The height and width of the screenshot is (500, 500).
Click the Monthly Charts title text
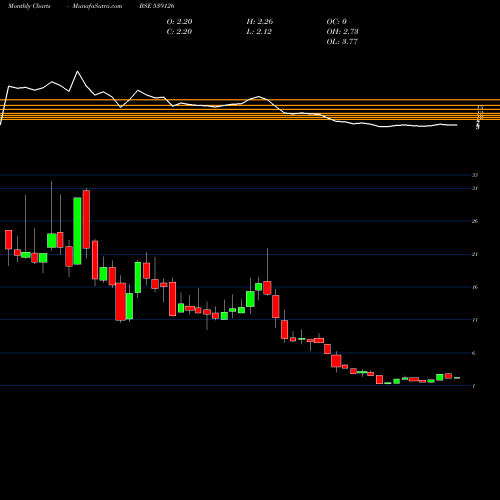pos(29,6)
